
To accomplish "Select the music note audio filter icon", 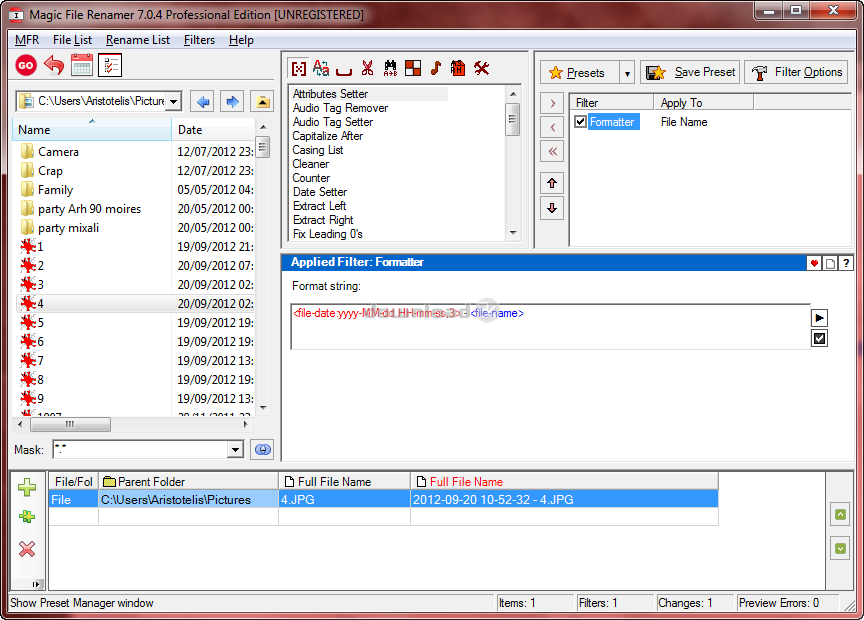I will (435, 68).
